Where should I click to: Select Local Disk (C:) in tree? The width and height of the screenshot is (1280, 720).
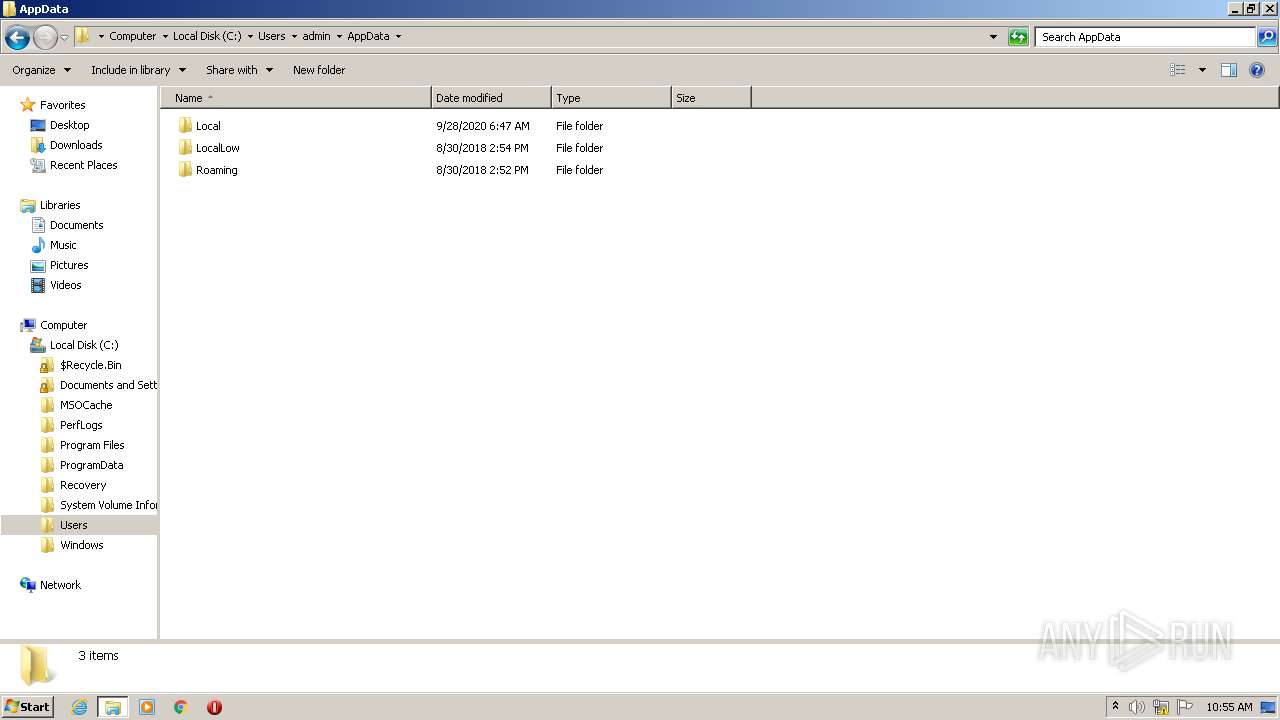click(84, 345)
